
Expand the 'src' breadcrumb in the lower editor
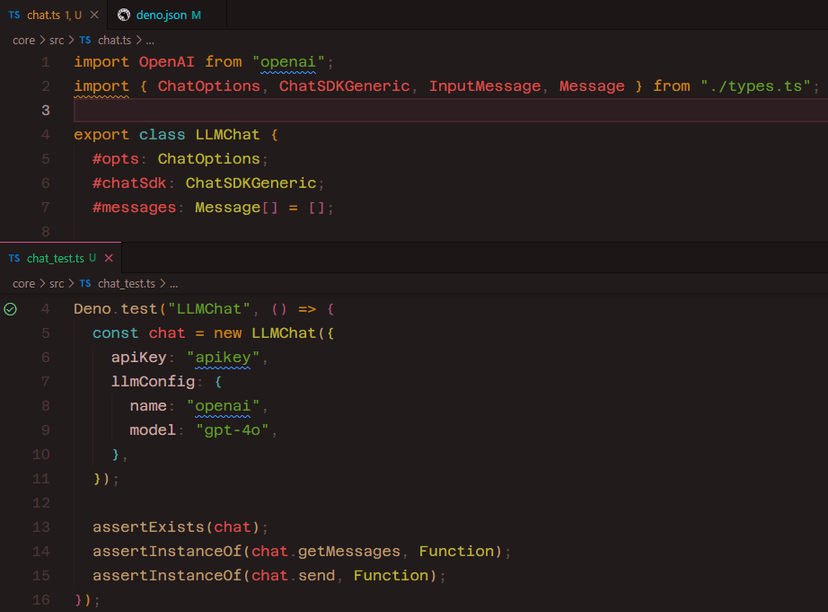click(x=57, y=284)
